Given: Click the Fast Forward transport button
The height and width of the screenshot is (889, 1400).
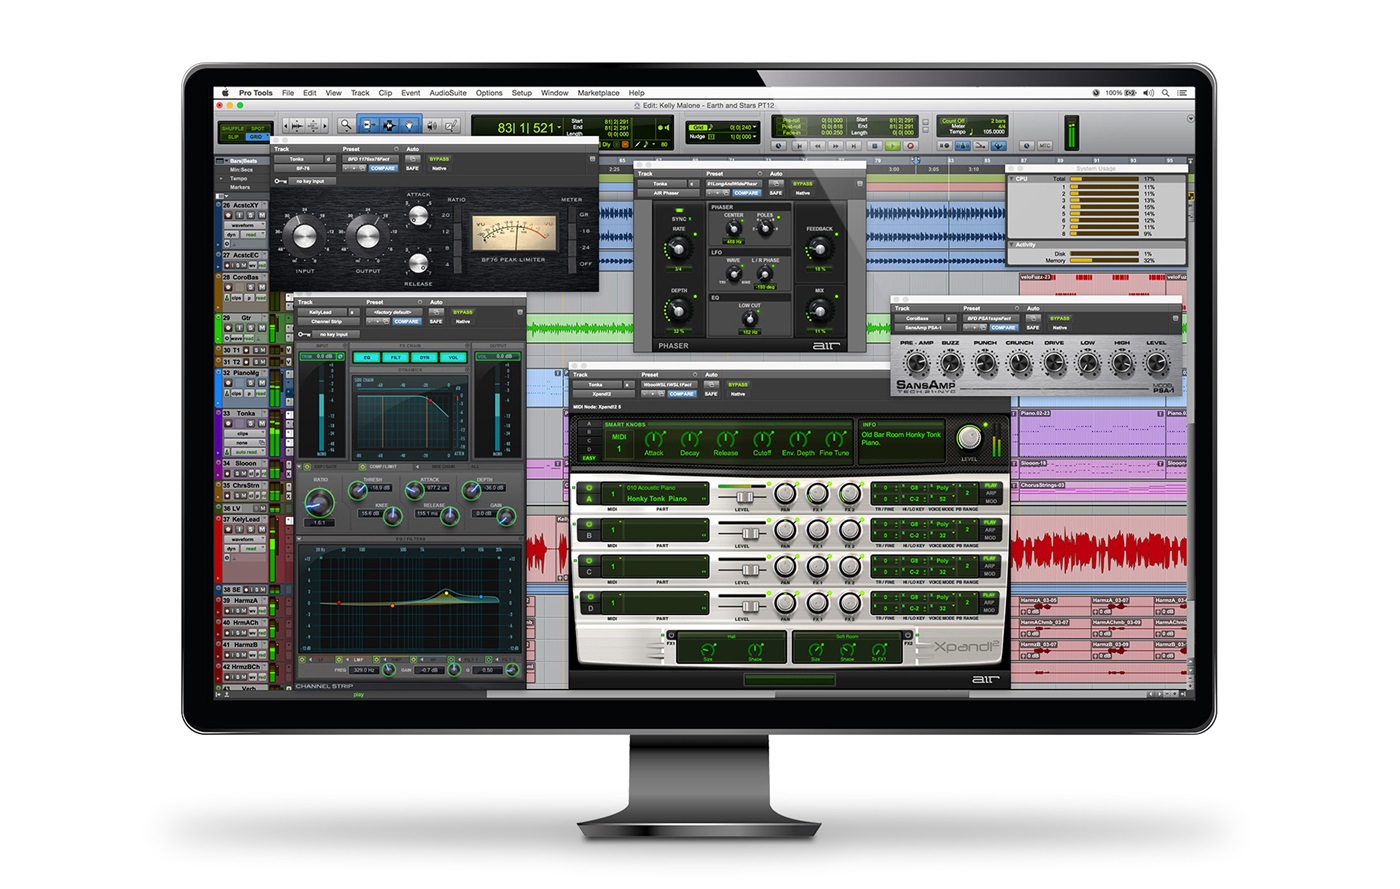Looking at the screenshot, I should click(x=835, y=146).
